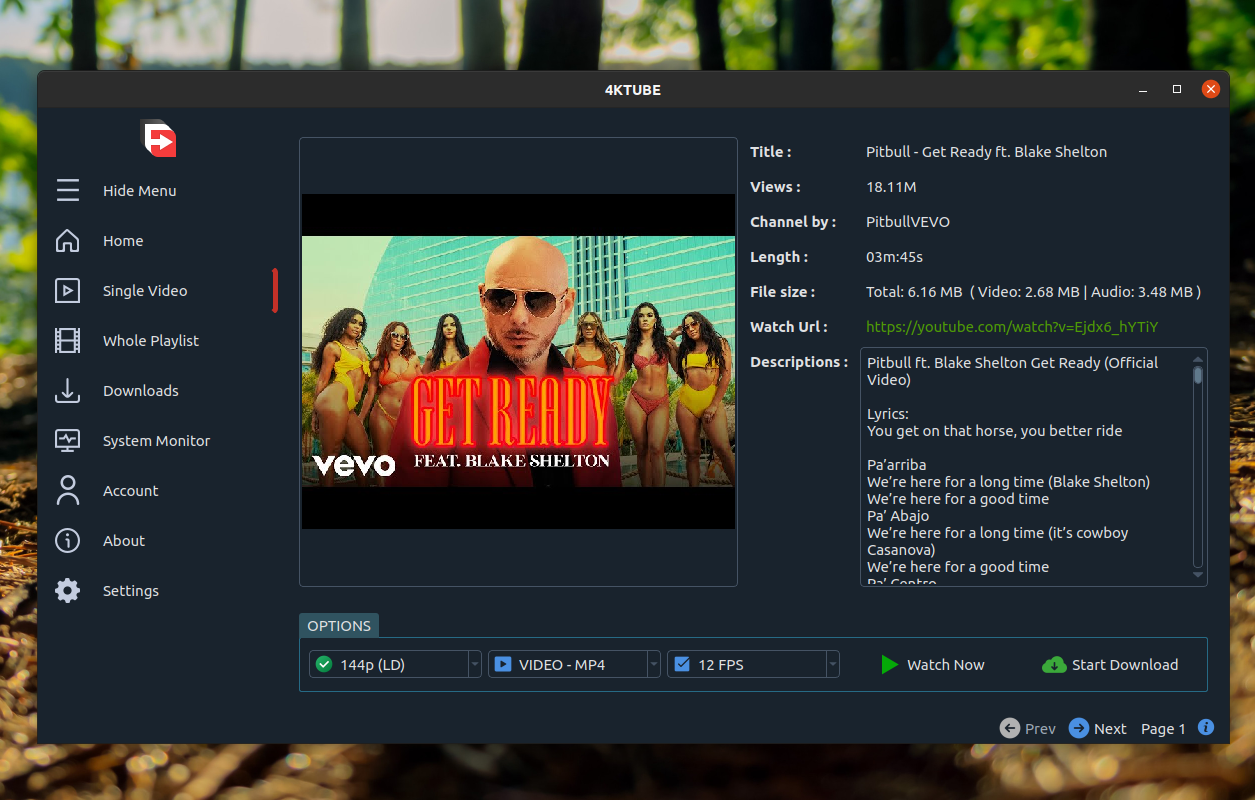Click the Settings gear icon
1255x800 pixels.
(67, 590)
